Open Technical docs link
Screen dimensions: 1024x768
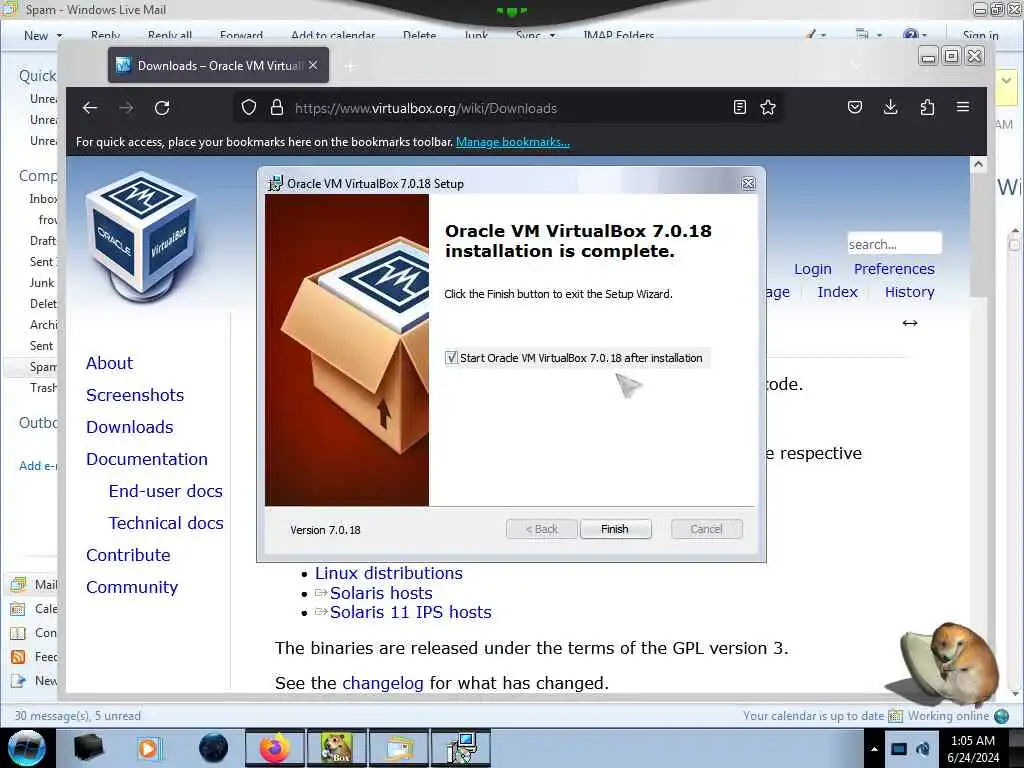click(x=166, y=523)
